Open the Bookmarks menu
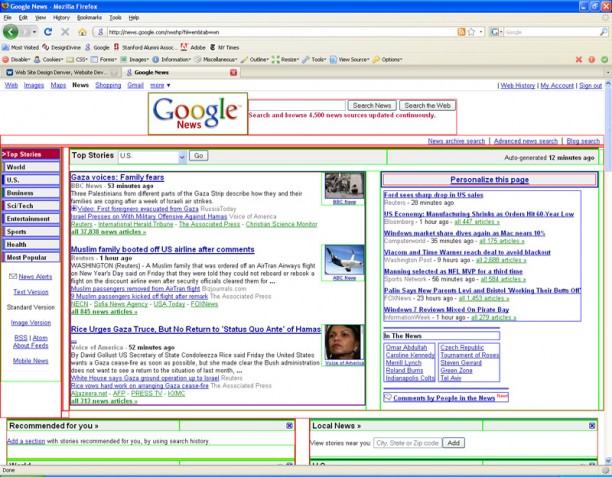This screenshot has width=612, height=477. 89,18
